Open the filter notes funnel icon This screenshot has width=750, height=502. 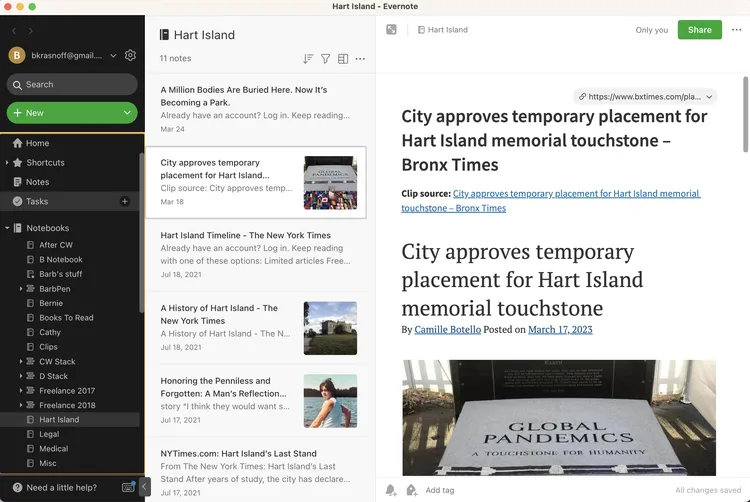coord(325,59)
